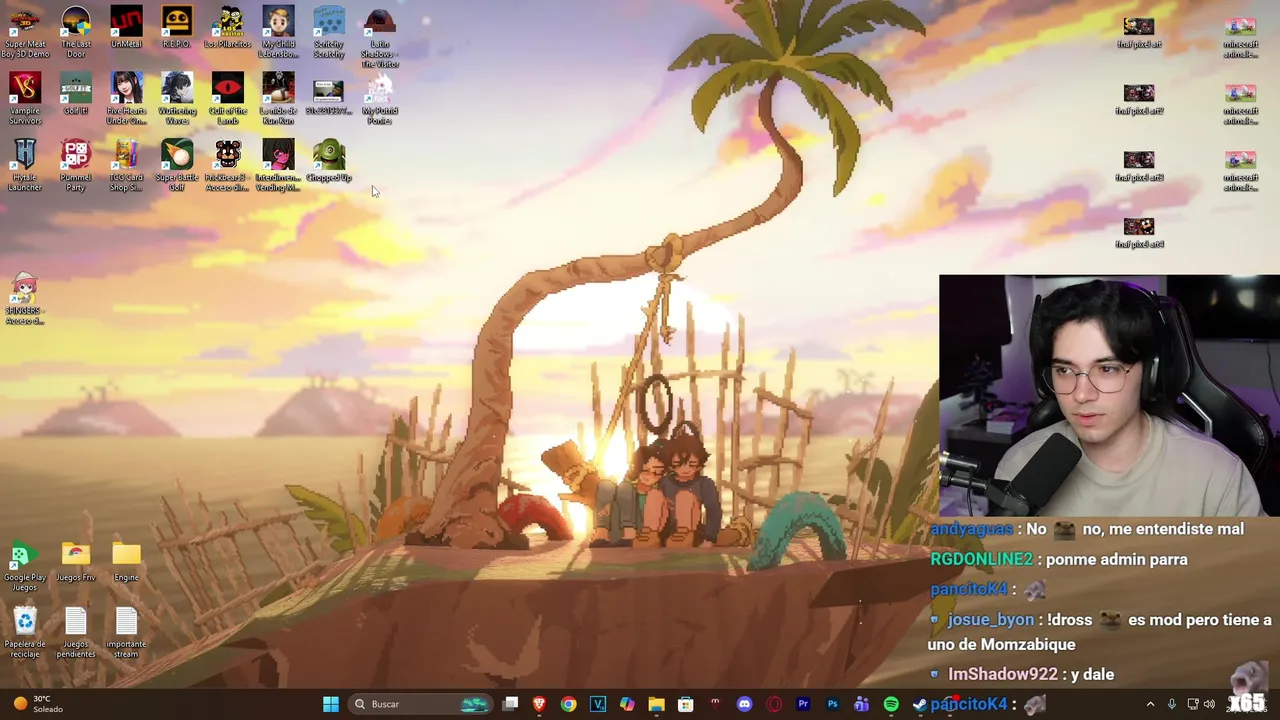Open Steam from the taskbar
This screenshot has height=720, width=1280.
click(x=920, y=704)
